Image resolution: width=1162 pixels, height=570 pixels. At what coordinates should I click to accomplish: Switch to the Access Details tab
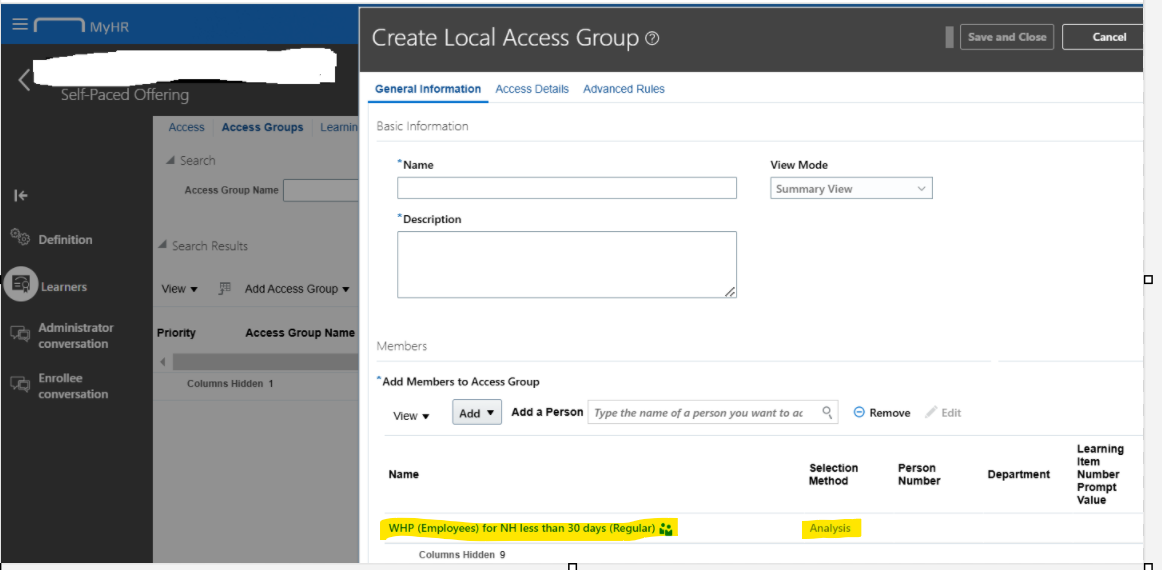coord(532,89)
